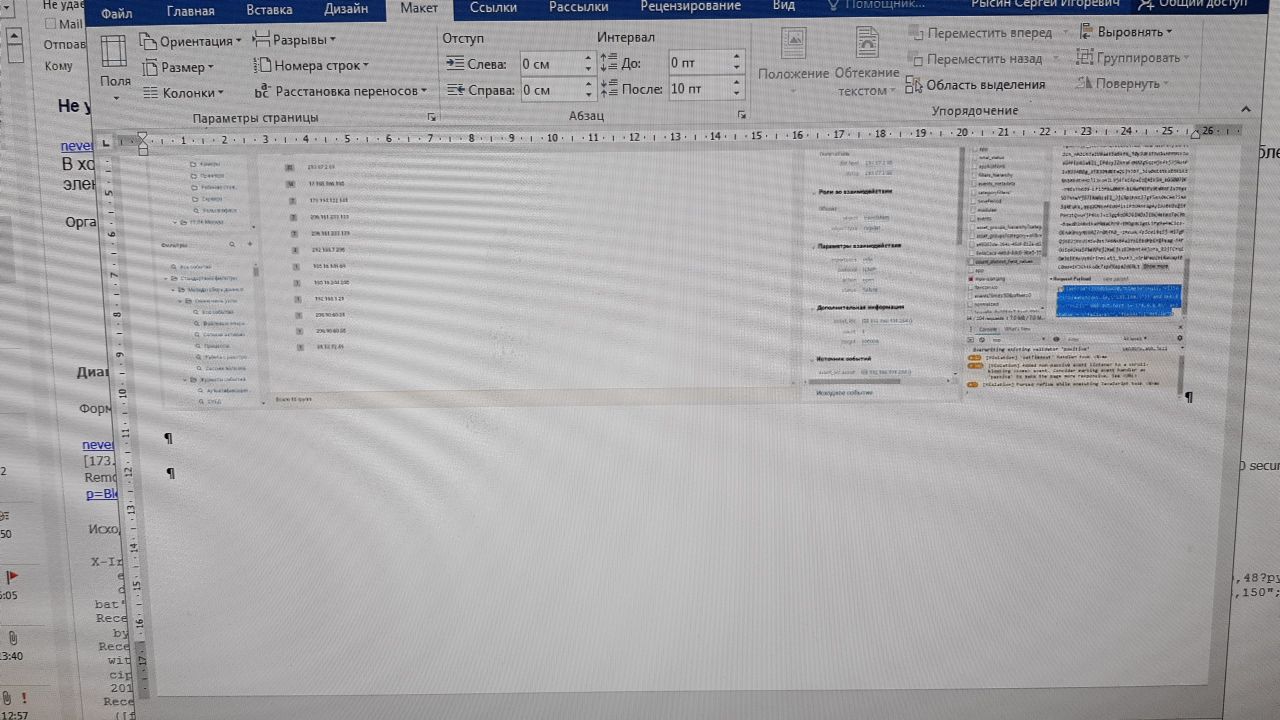Click the Выровнять align icon
This screenshot has width=1280, height=720.
point(1086,32)
